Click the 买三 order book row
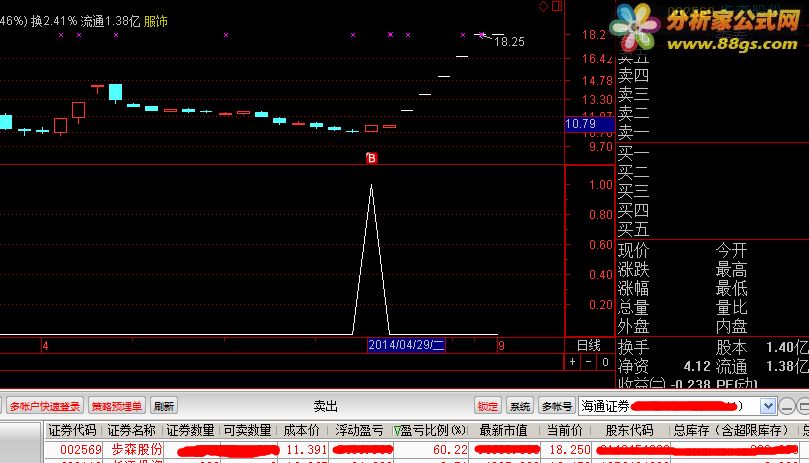Screen dimensions: 809x463 point(633,191)
